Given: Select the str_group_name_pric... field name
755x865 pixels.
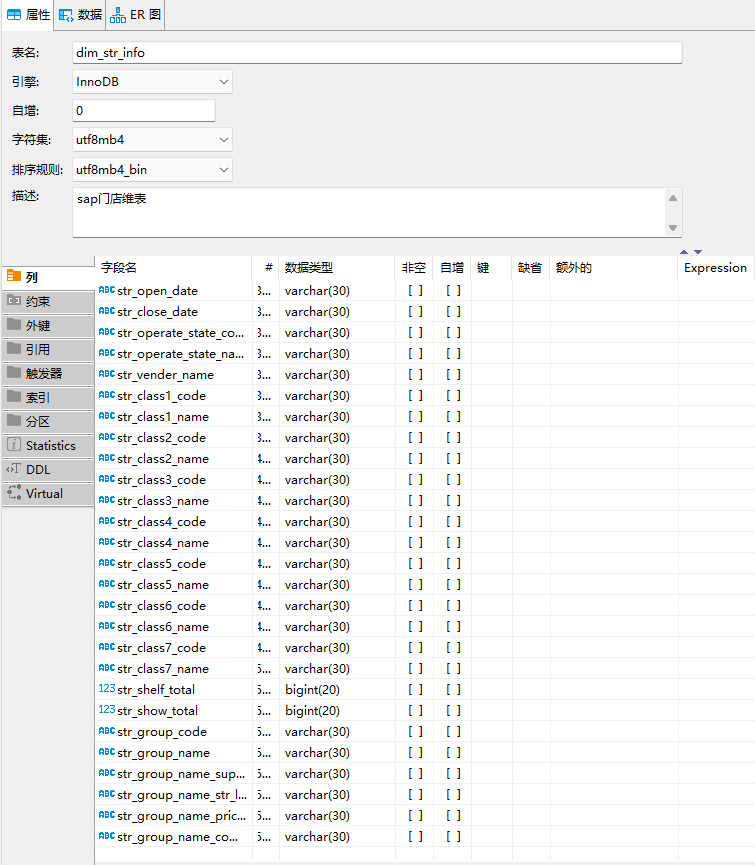Looking at the screenshot, I should 181,815.
